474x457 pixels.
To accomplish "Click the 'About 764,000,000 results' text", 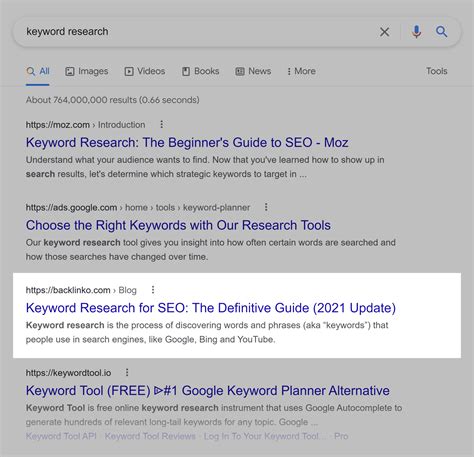I will pyautogui.click(x=112, y=100).
